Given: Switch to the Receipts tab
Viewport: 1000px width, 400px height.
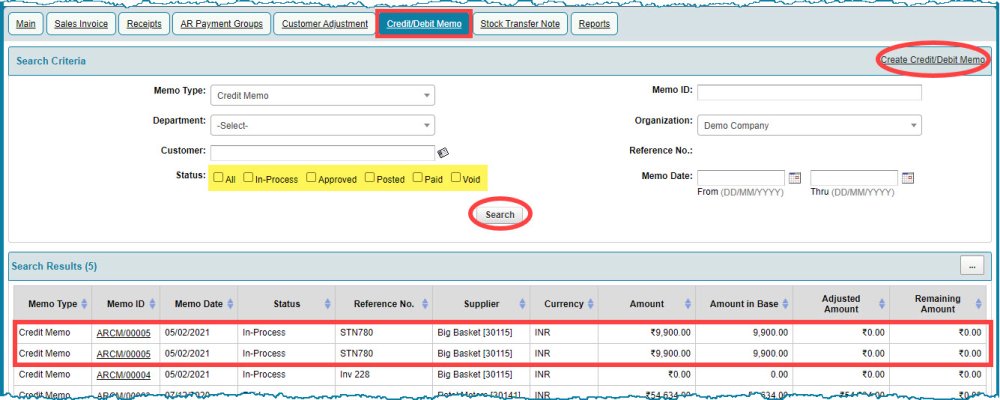Looking at the screenshot, I should [144, 24].
